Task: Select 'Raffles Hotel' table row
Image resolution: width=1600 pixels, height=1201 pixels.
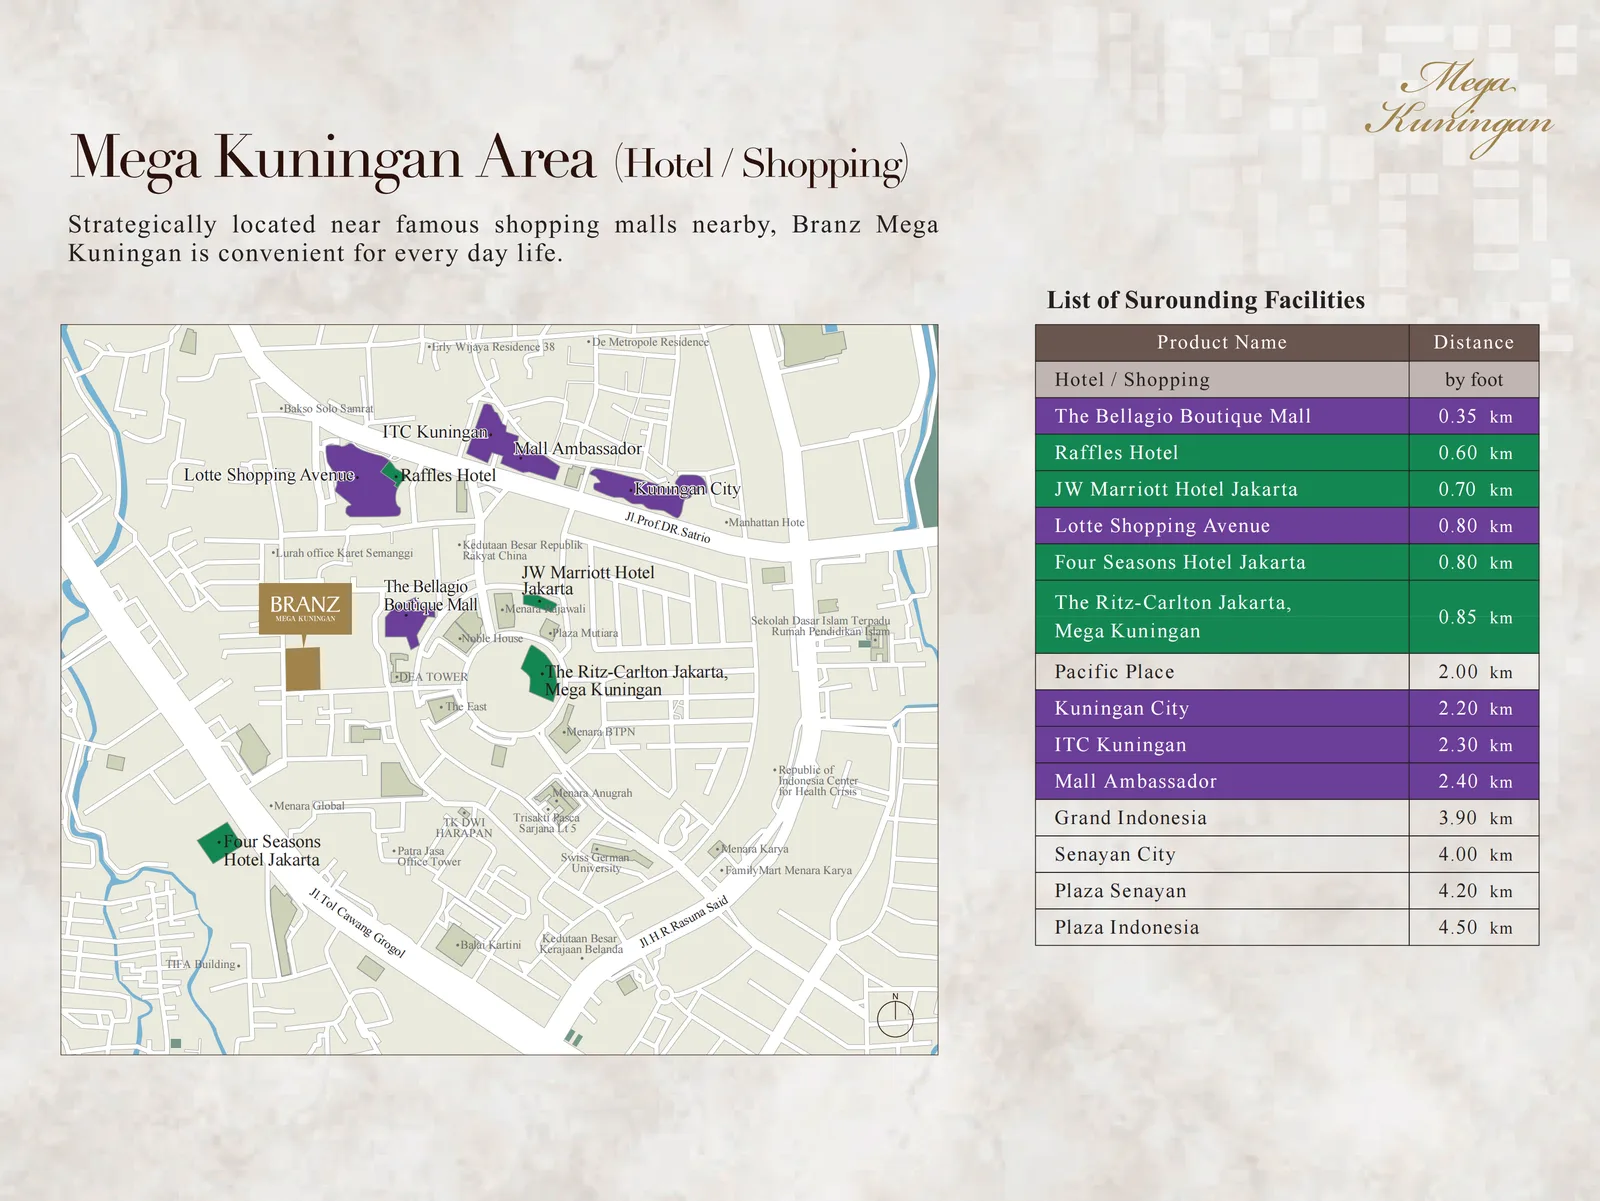Action: coord(1287,453)
